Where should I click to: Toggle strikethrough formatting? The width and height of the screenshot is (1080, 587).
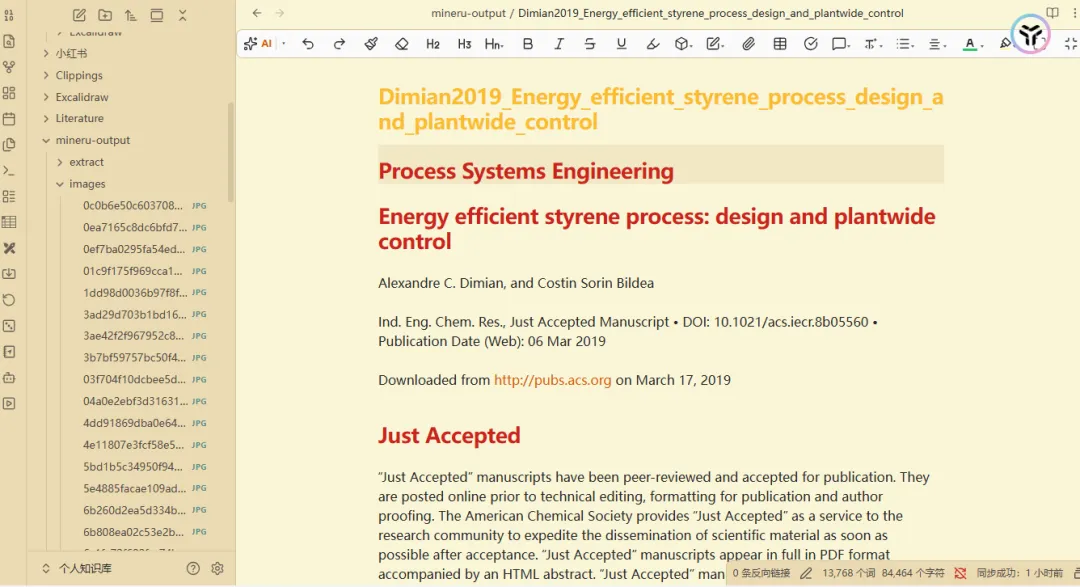point(590,44)
